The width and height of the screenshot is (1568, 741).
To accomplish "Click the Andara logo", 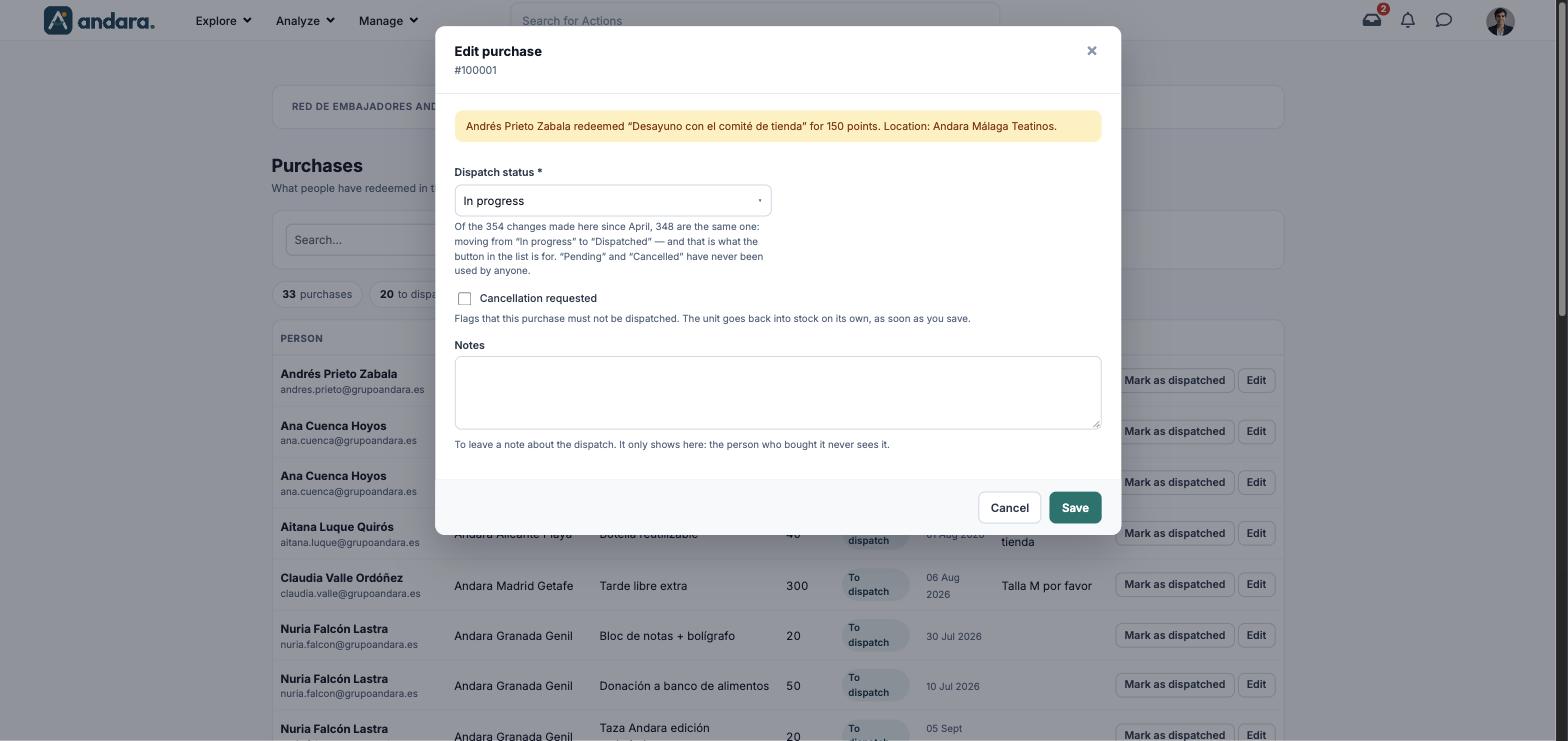I will point(99,20).
